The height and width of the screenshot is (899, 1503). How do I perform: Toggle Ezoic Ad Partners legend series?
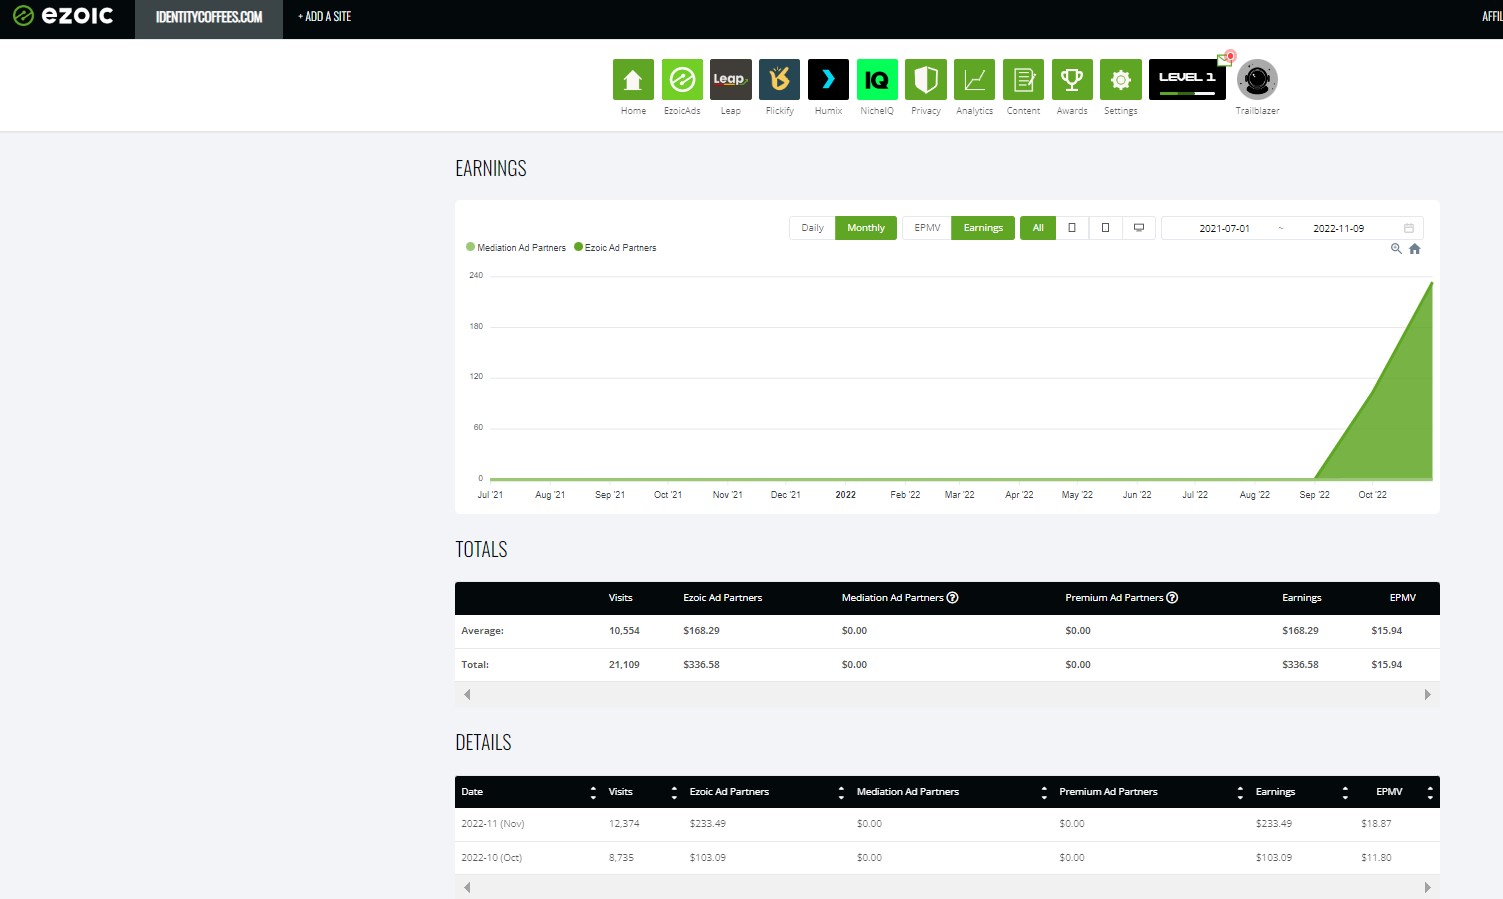[615, 248]
